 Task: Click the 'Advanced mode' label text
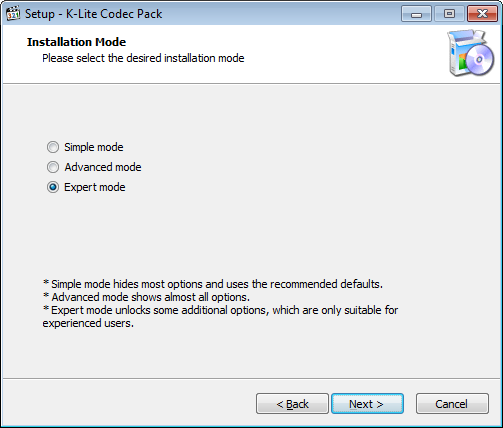point(103,167)
